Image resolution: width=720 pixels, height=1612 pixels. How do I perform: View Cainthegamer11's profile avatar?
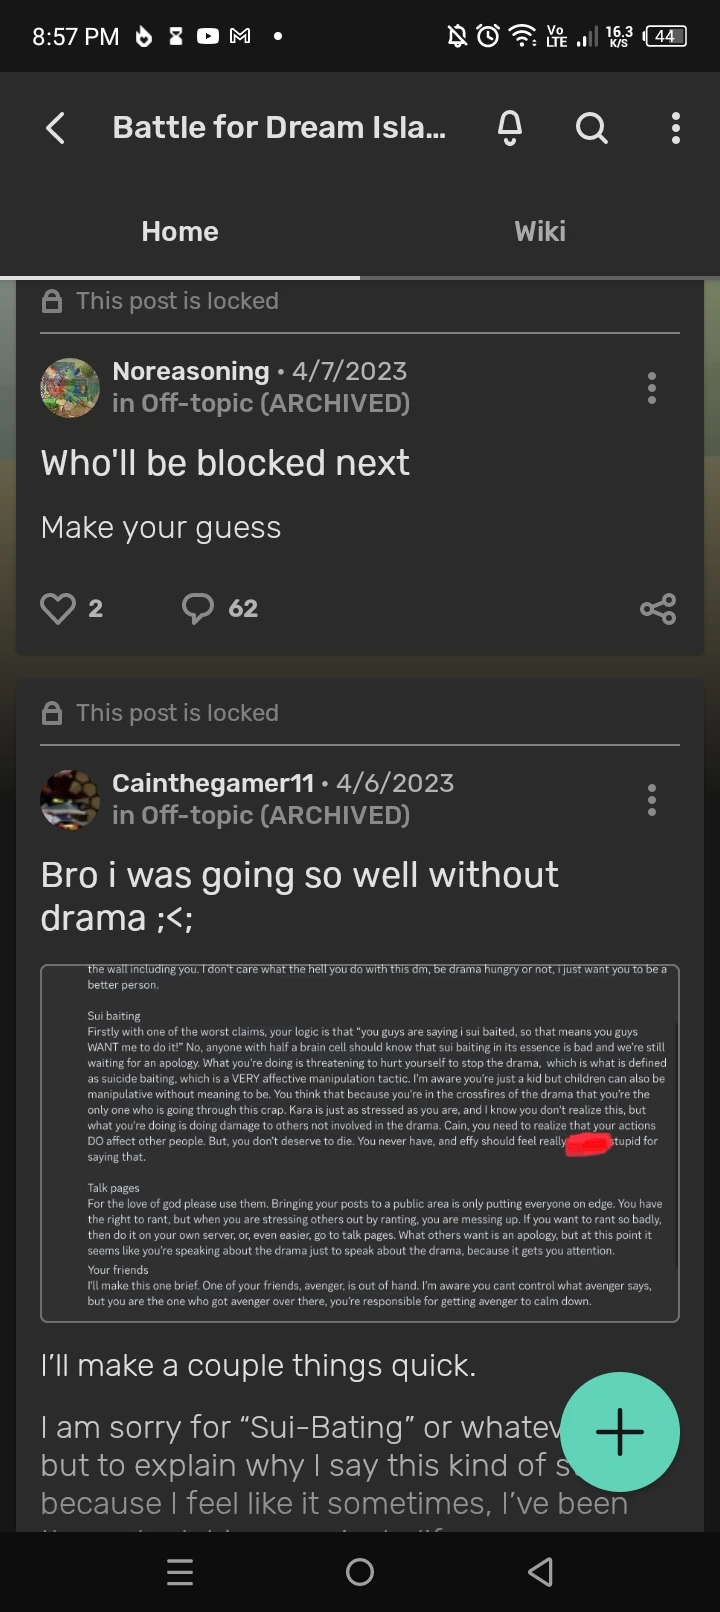70,800
